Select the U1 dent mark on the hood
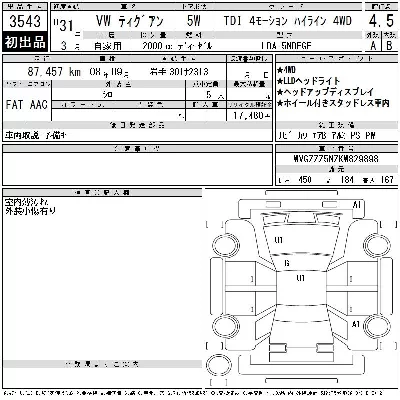Viewport: 400px width, 400px height. click(279, 240)
